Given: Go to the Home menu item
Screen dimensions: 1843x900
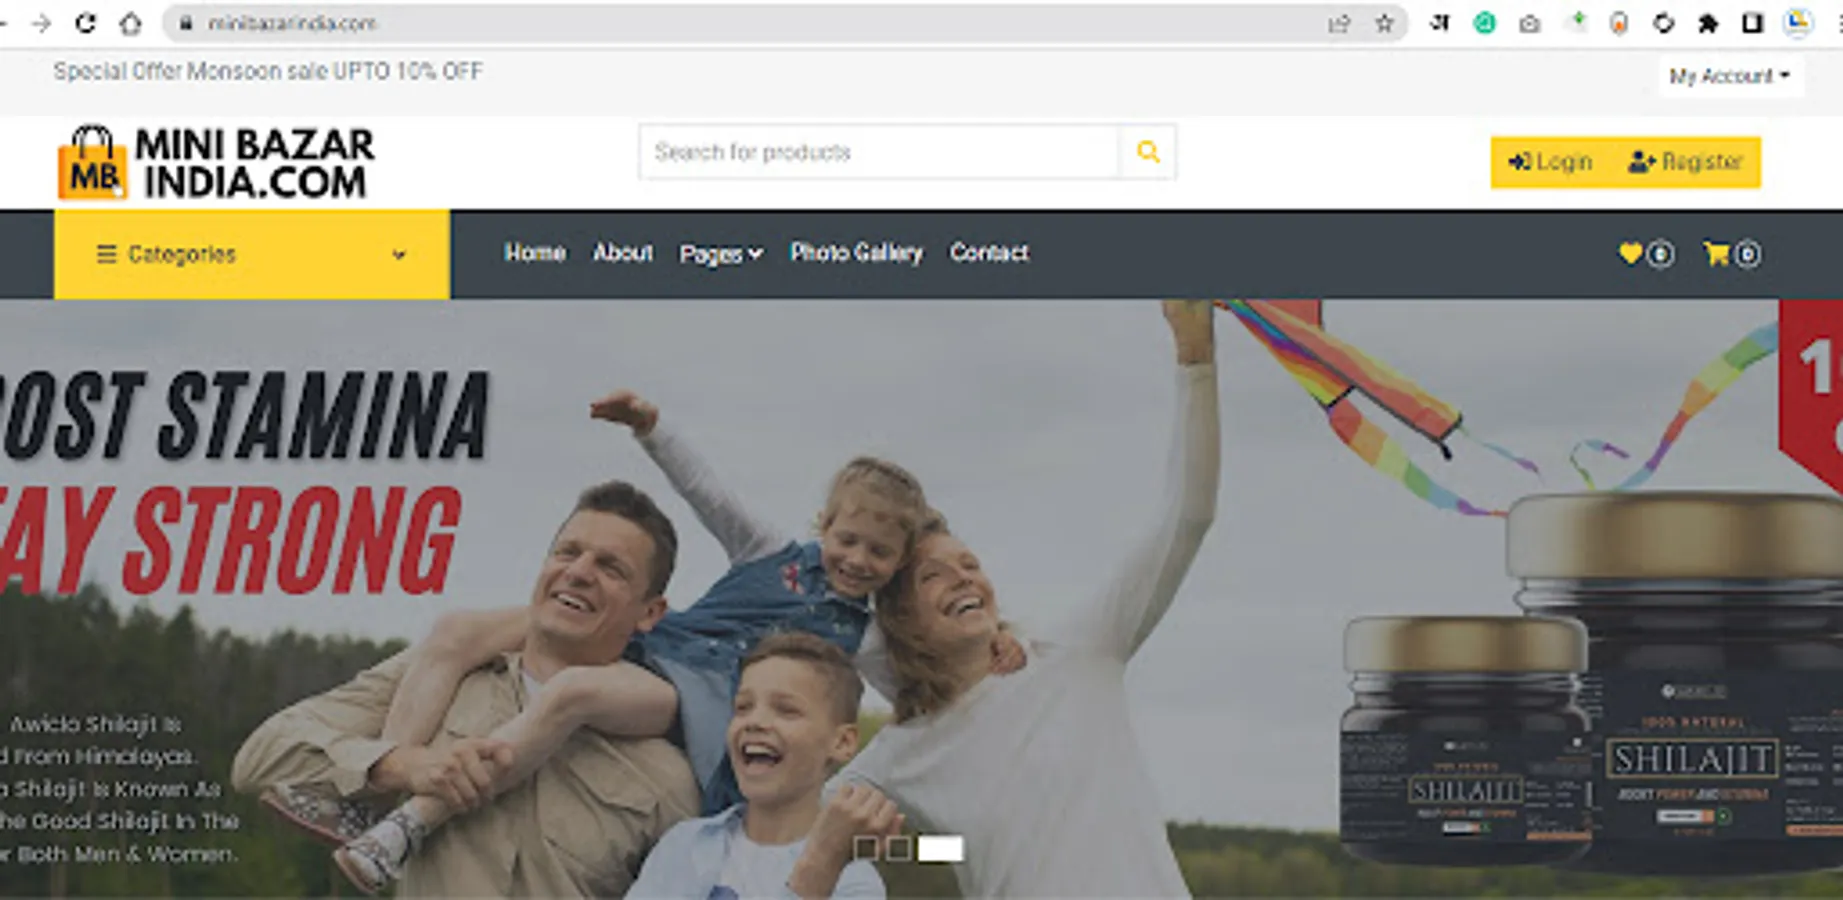Looking at the screenshot, I should point(535,253).
